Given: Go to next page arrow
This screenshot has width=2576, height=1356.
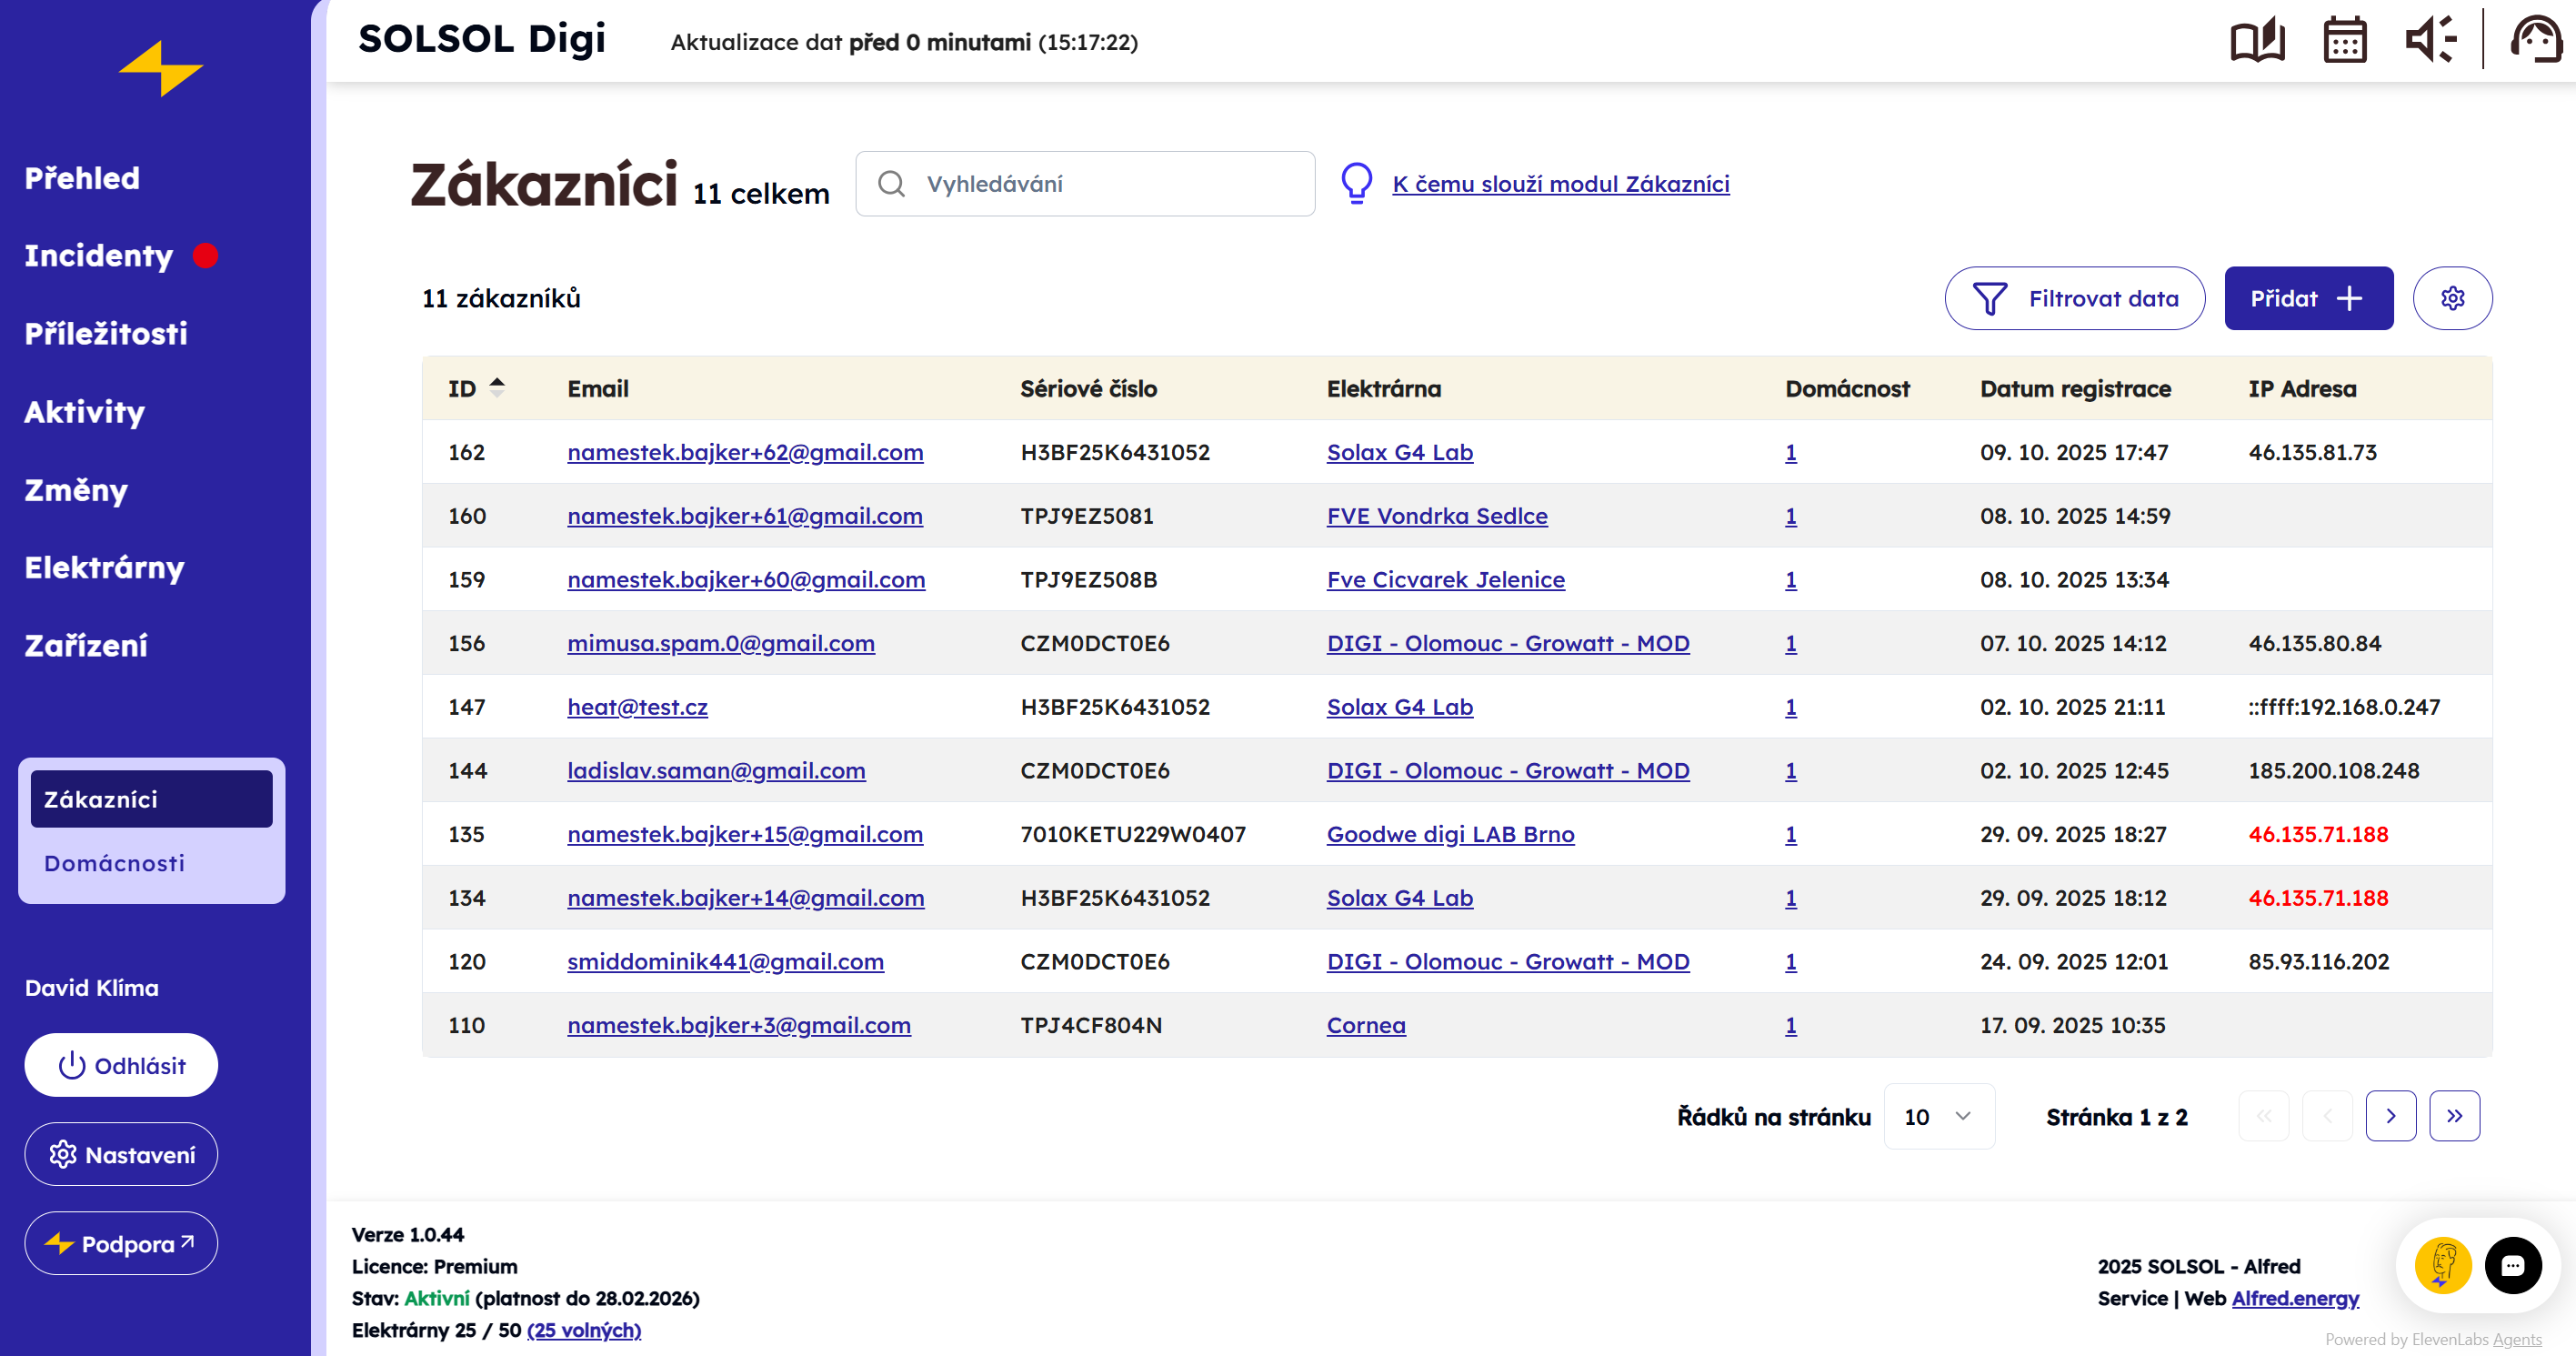Looking at the screenshot, I should 2390,1116.
